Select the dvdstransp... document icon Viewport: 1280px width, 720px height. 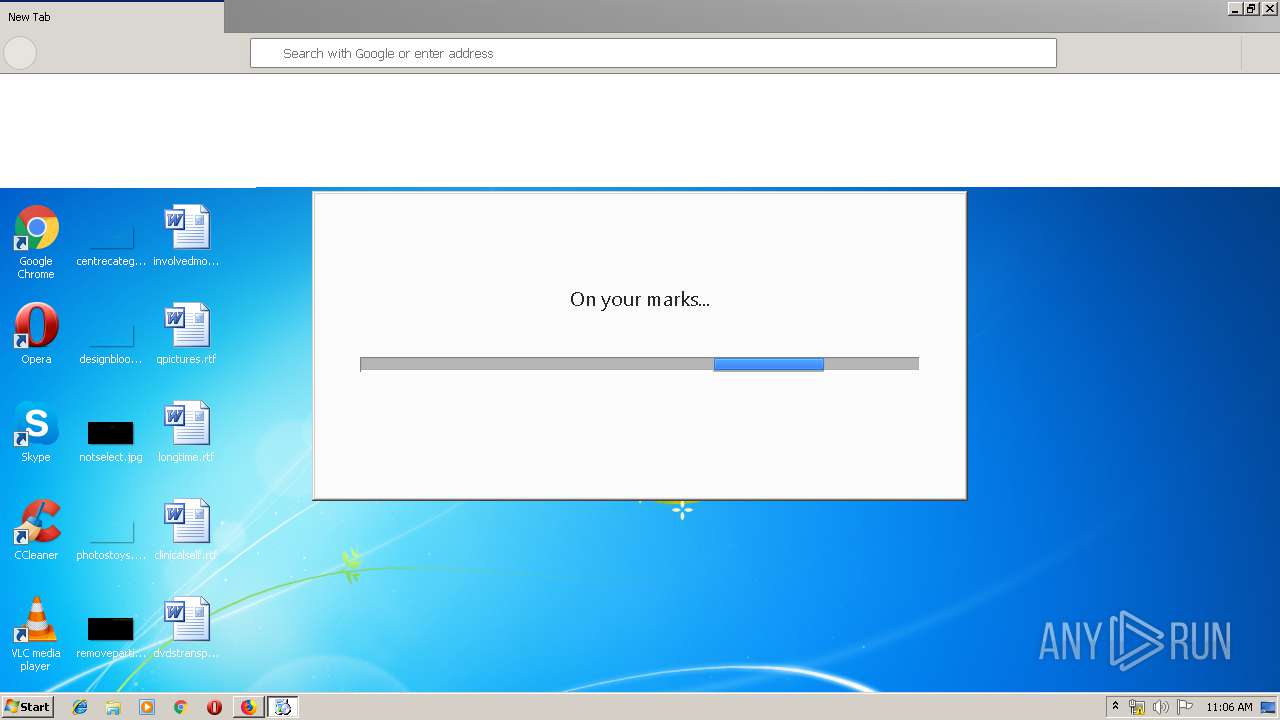click(186, 628)
